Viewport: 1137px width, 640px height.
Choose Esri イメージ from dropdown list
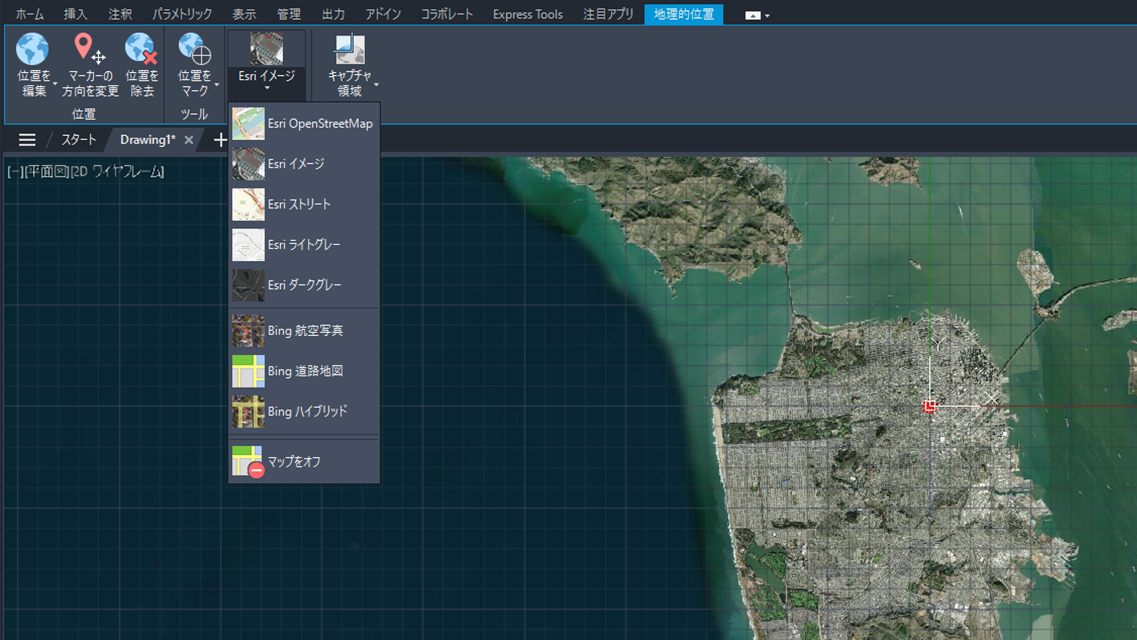[304, 164]
